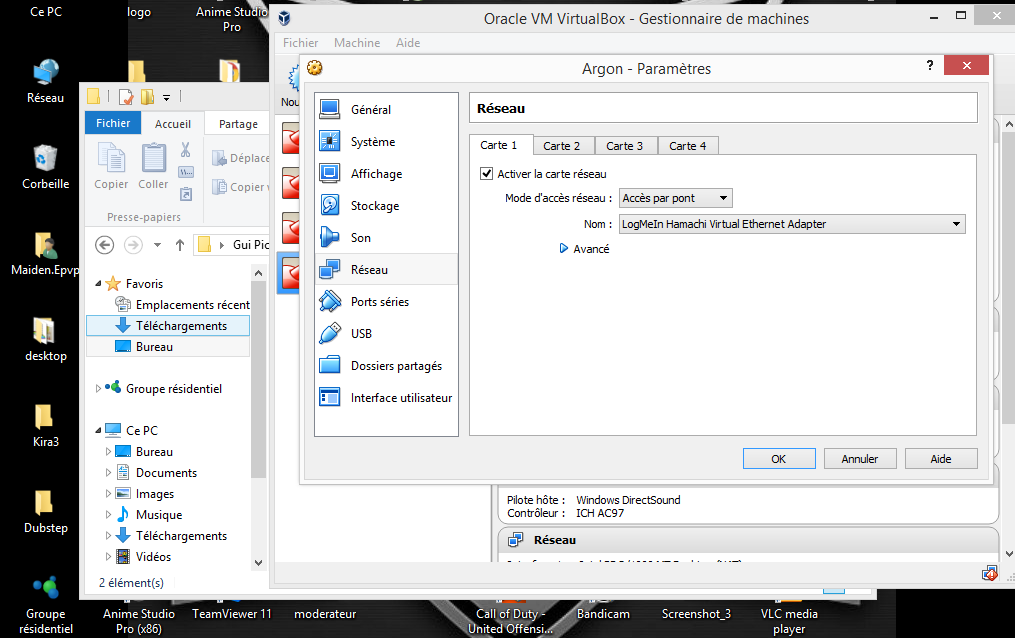
Task: Open the Système settings category
Action: coord(386,142)
